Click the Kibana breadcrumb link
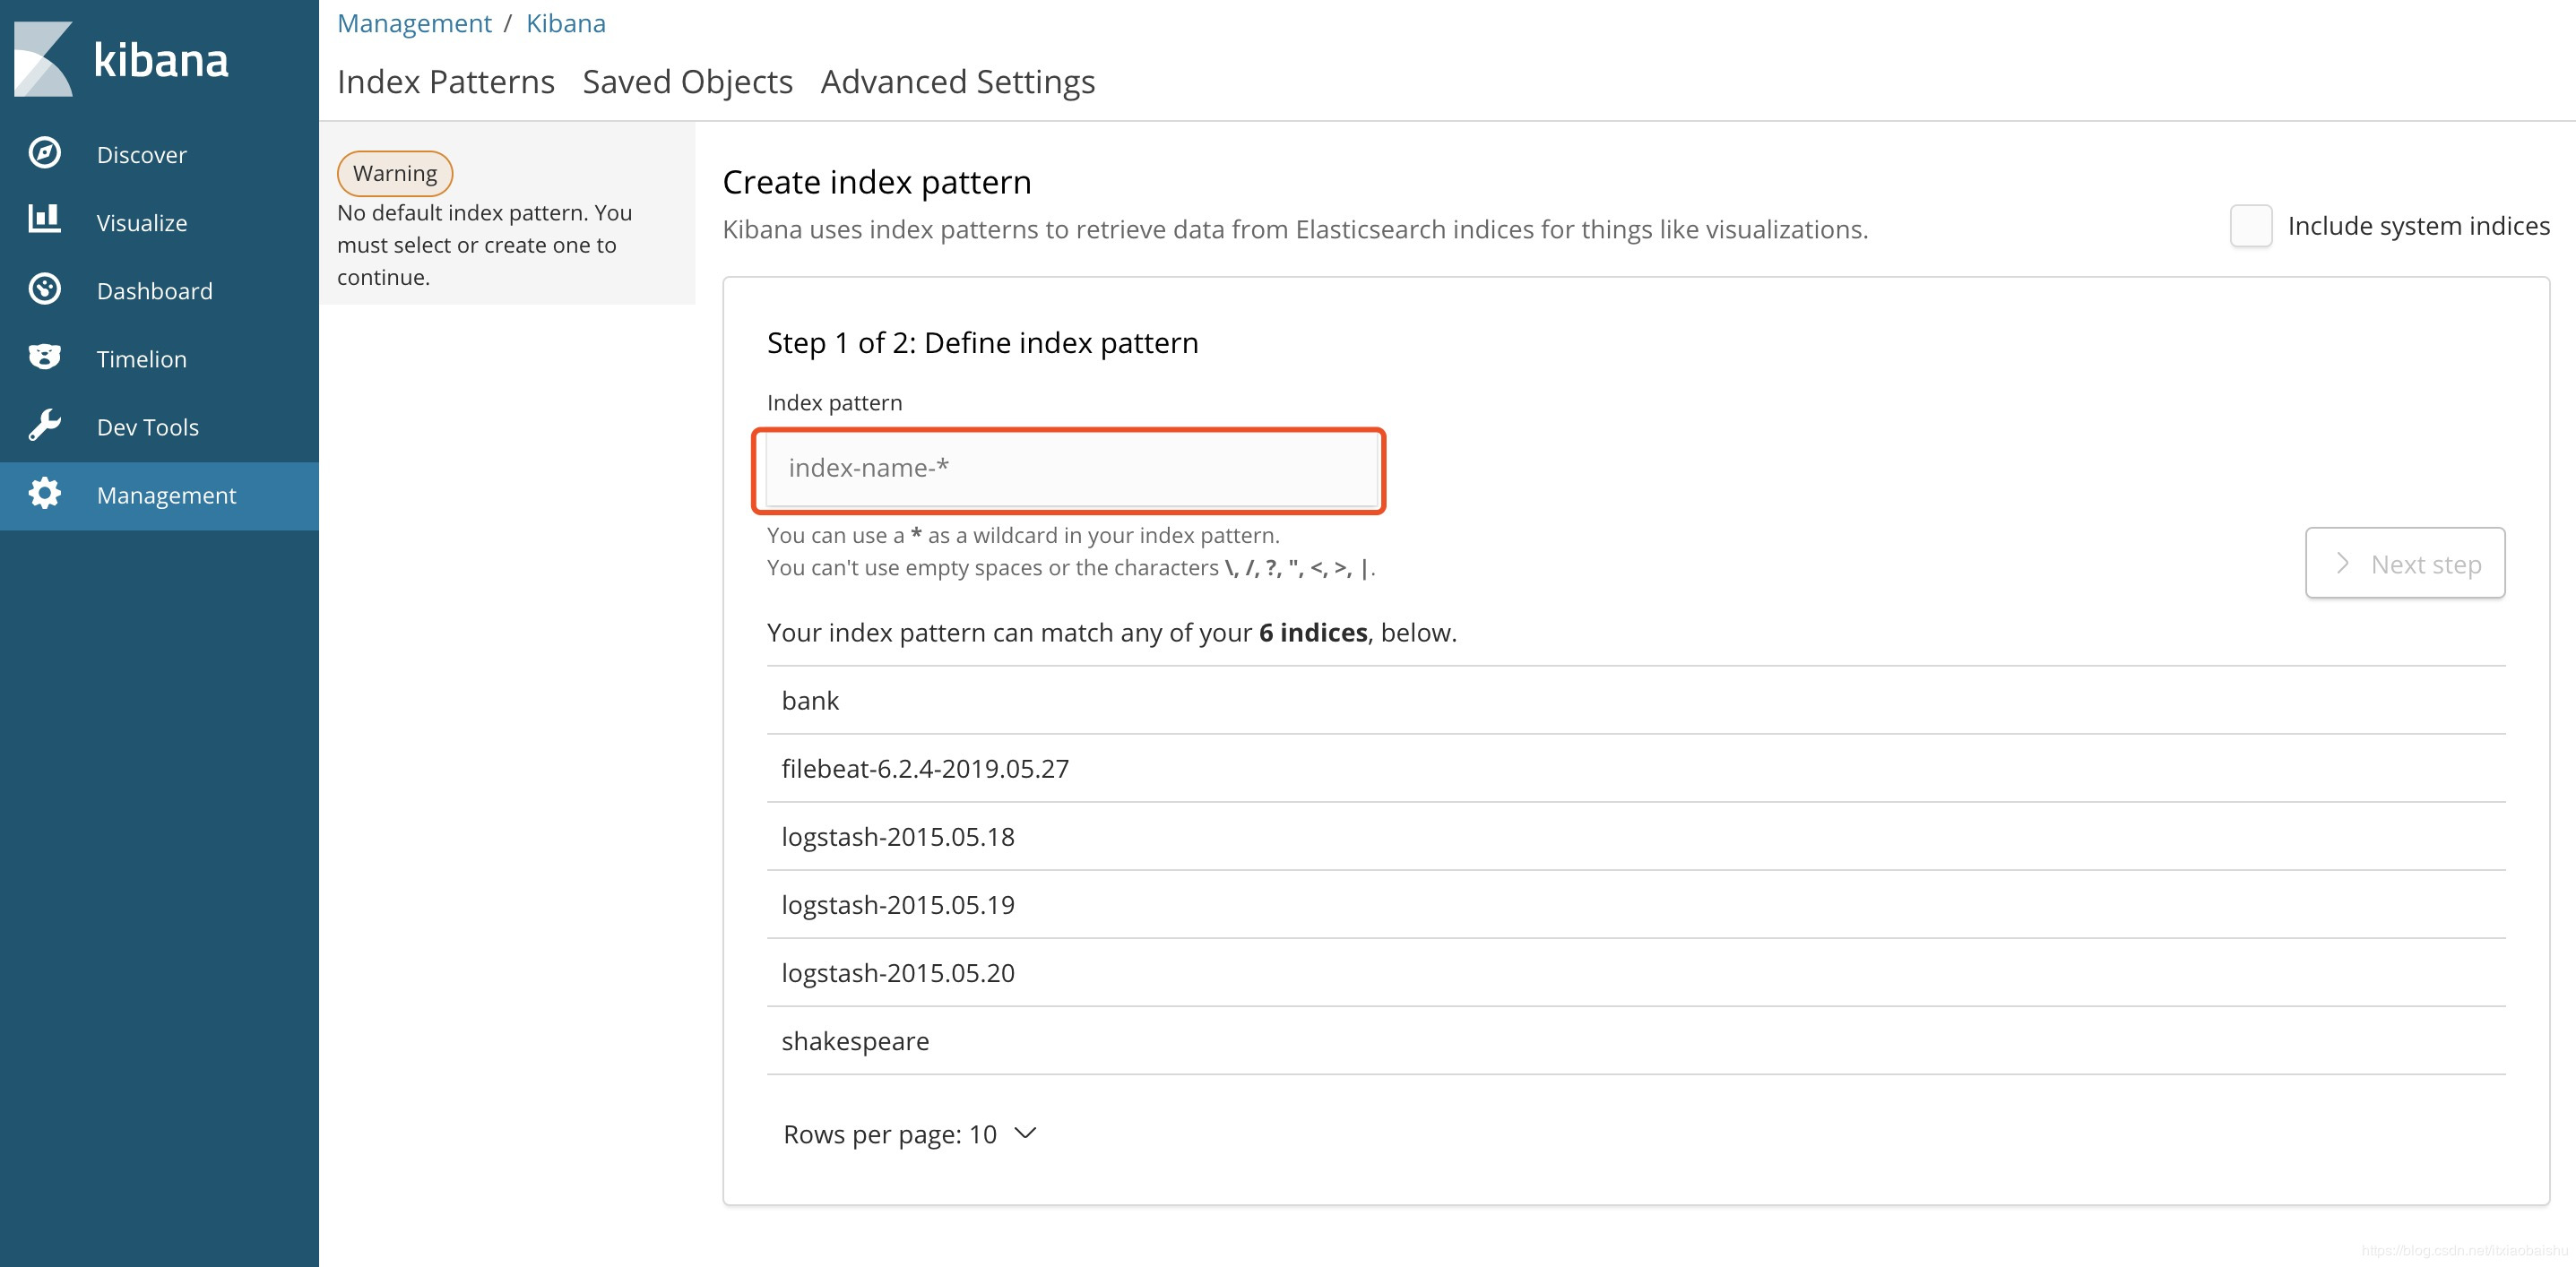 pos(565,23)
